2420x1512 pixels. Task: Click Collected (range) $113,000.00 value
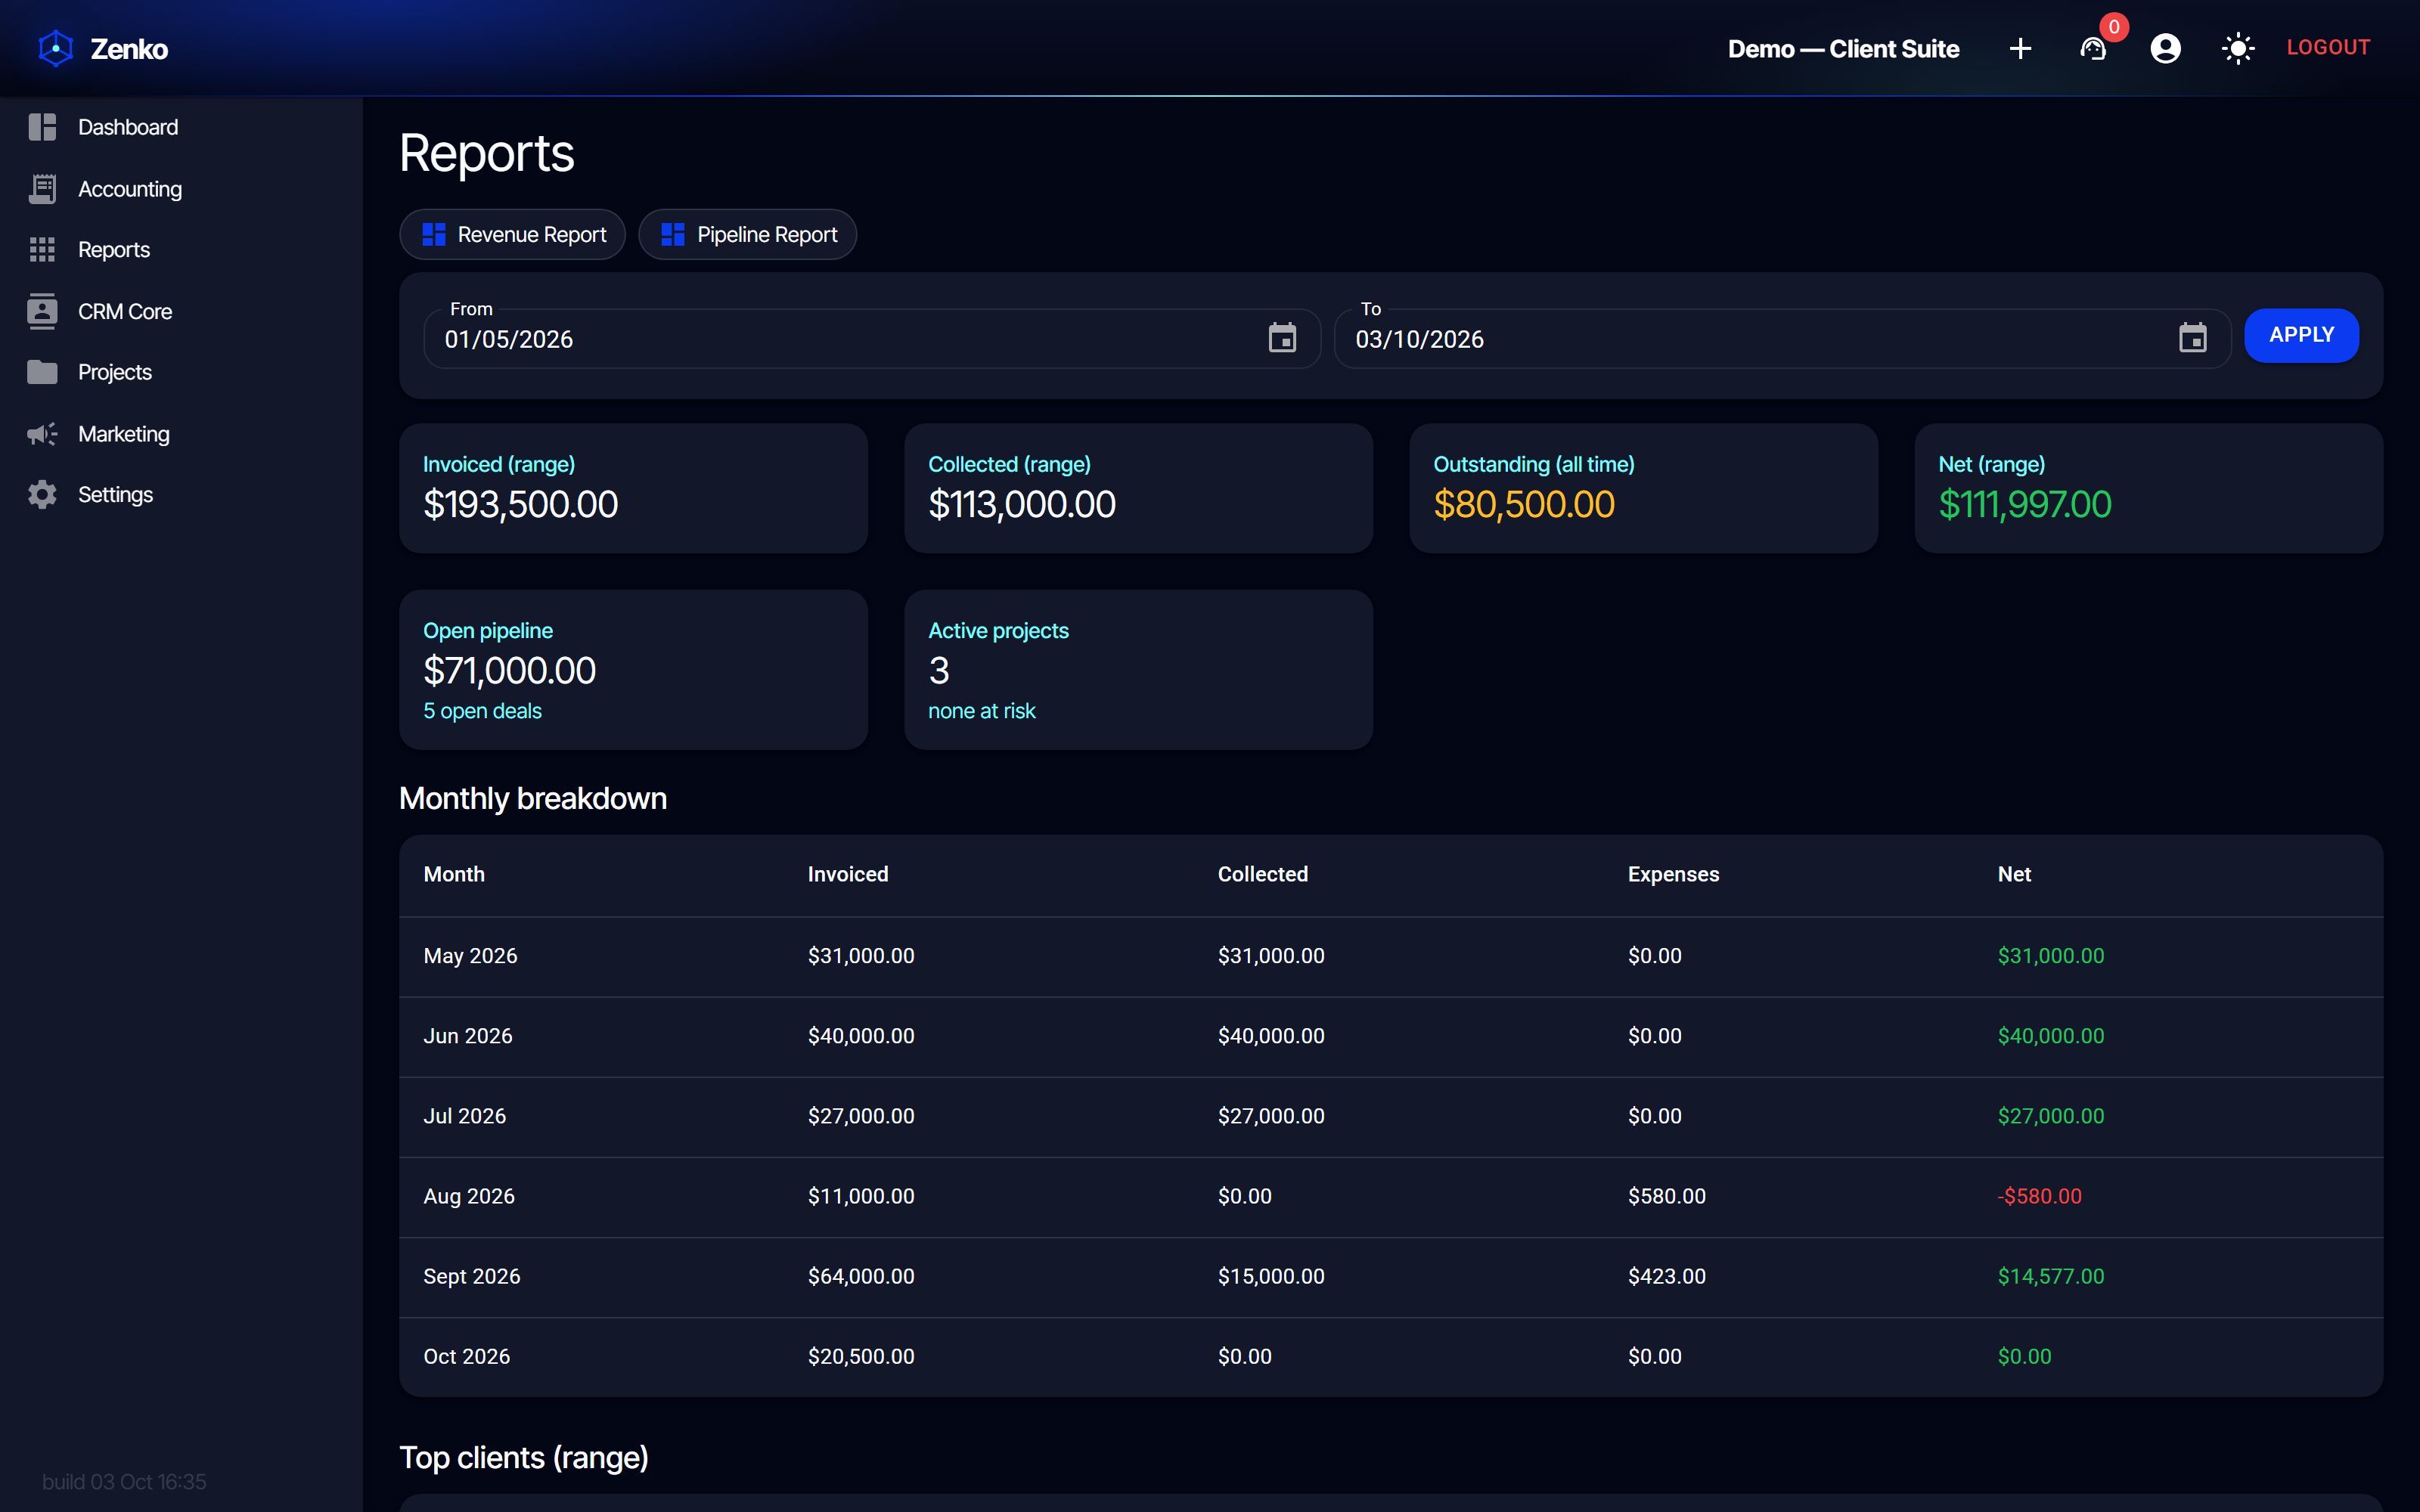click(x=1021, y=504)
